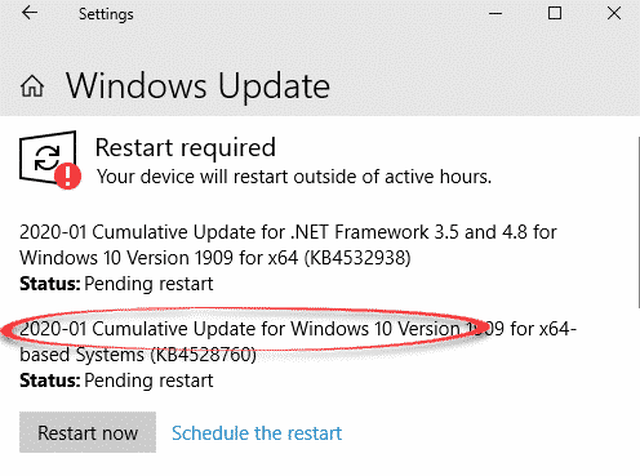Click the back arrow in title bar
The height and width of the screenshot is (476, 640).
[x=29, y=14]
